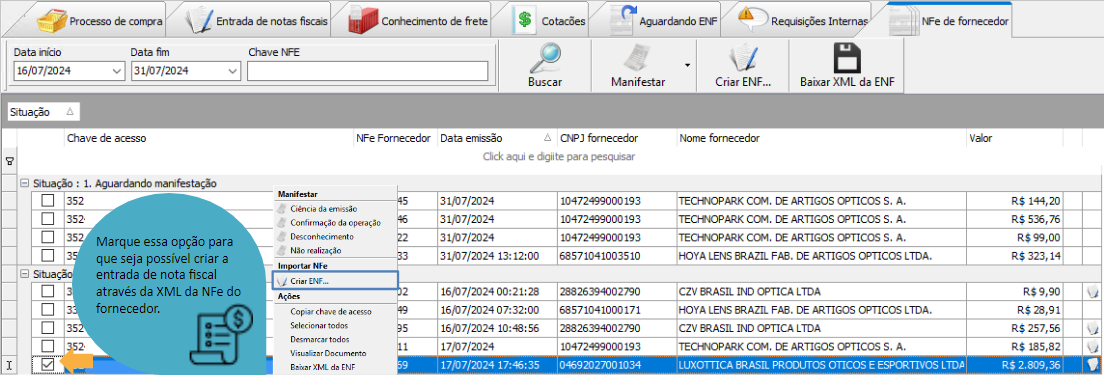This screenshot has height=375, width=1104.
Task: Switch to the Entrada de notas fiscais tab
Action: click(x=258, y=21)
